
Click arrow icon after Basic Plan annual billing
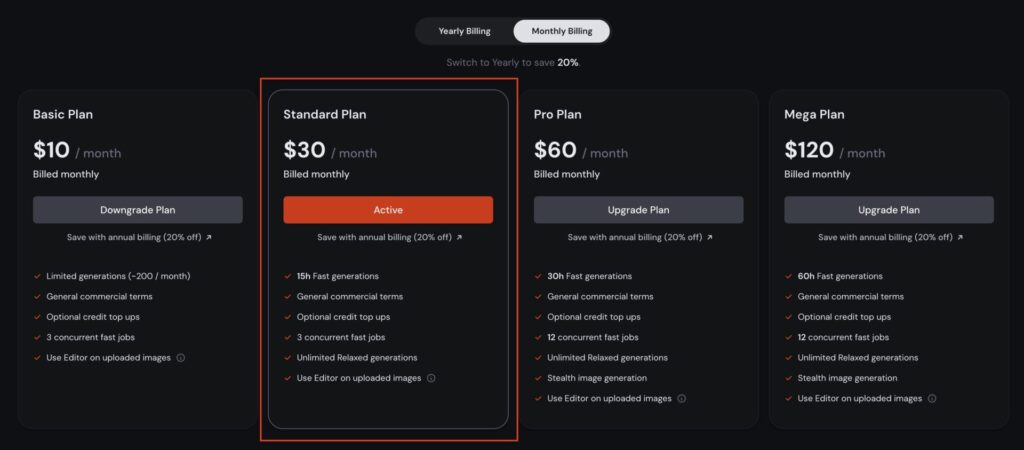pos(209,237)
